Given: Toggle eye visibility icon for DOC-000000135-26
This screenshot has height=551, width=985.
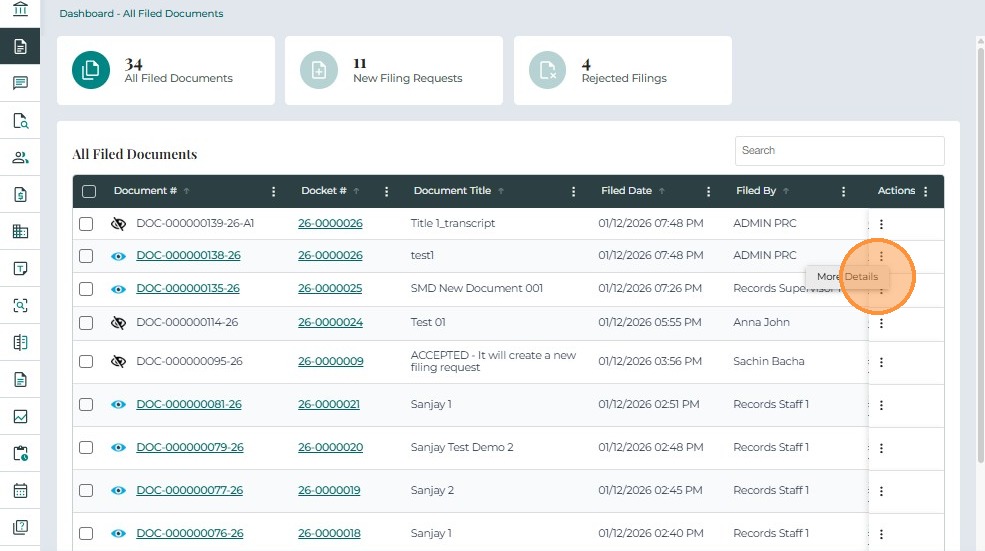Looking at the screenshot, I should point(118,289).
